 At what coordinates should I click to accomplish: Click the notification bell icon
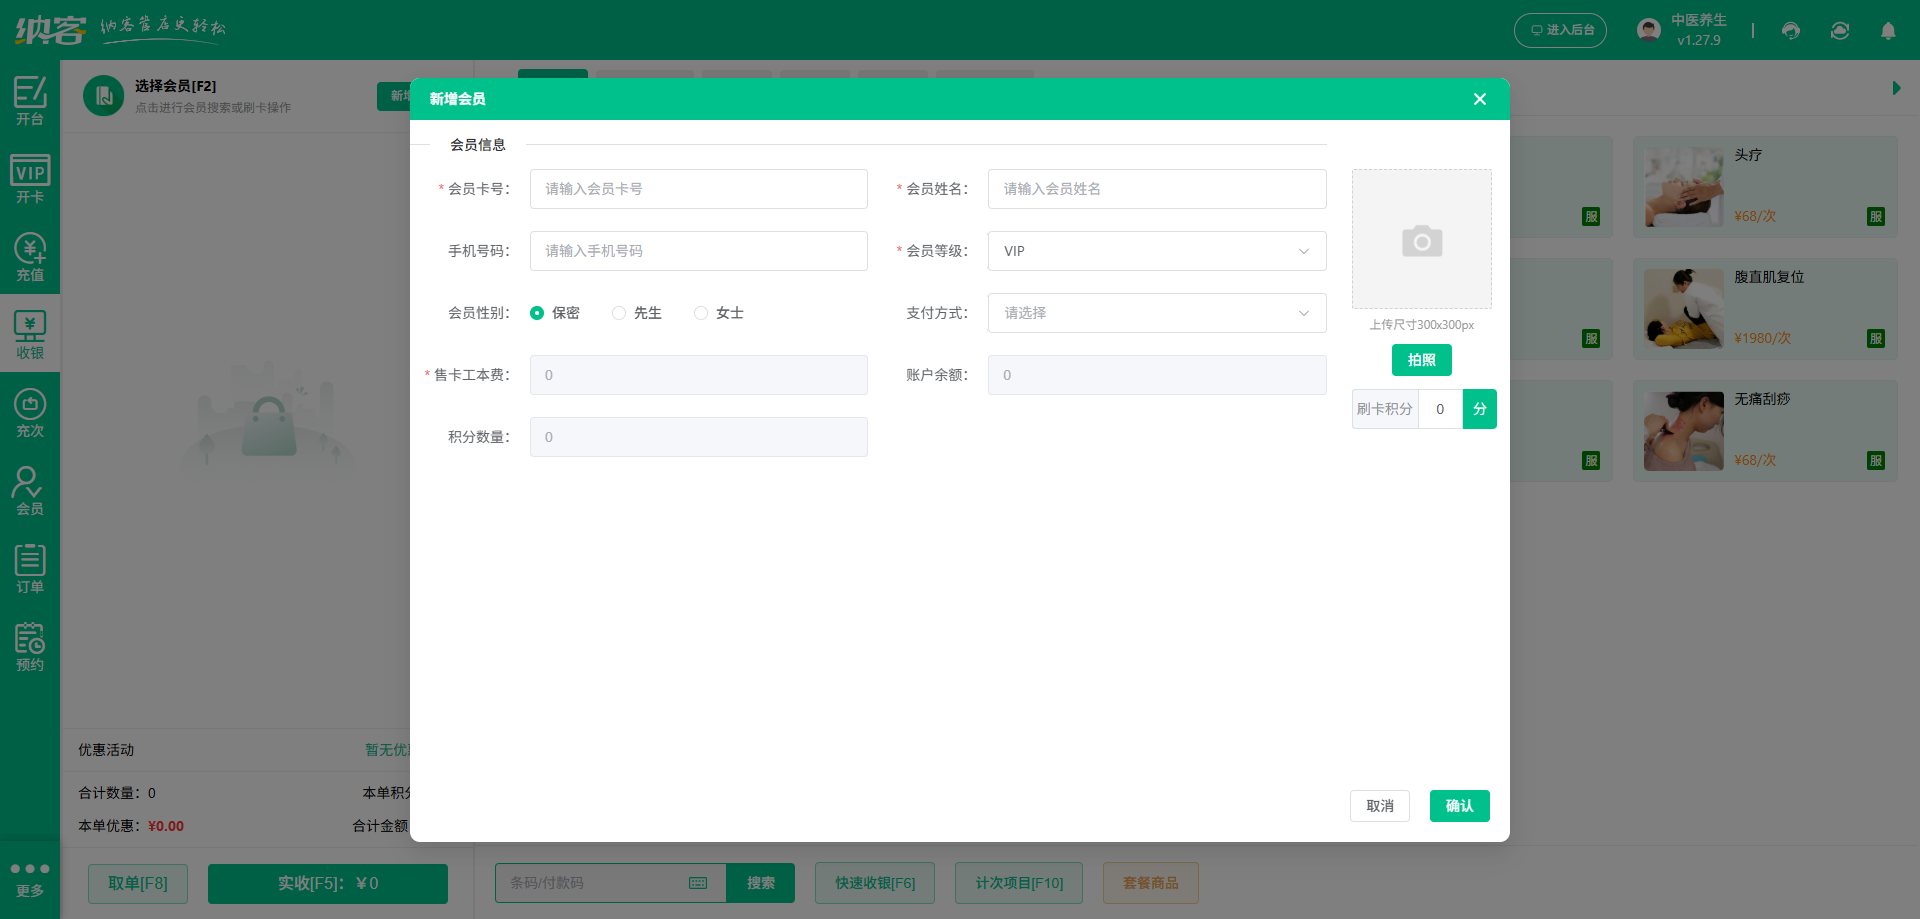click(x=1888, y=31)
